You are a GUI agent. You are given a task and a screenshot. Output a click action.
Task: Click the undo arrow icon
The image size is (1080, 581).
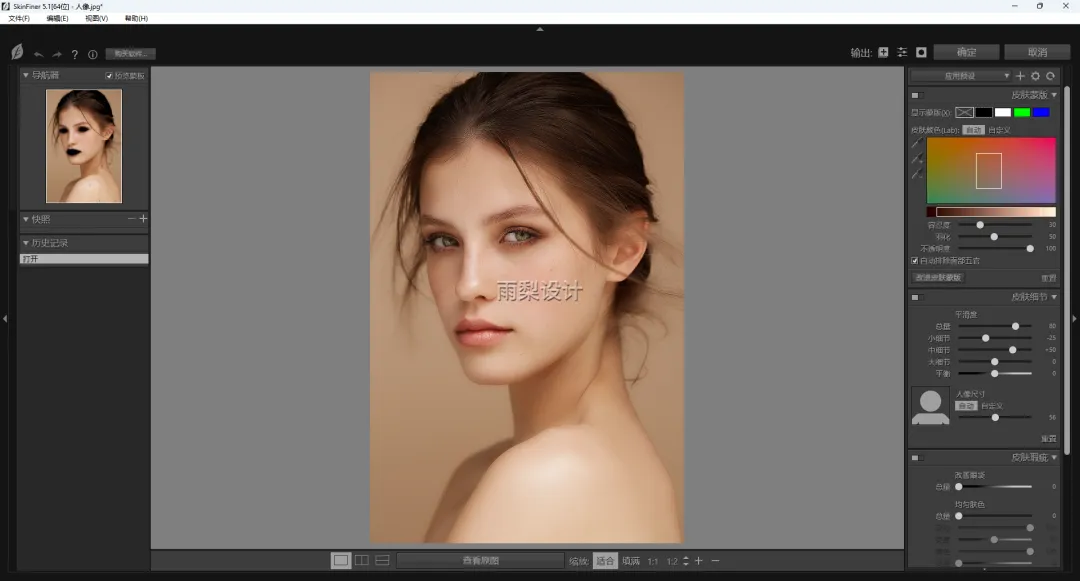pyautogui.click(x=39, y=54)
